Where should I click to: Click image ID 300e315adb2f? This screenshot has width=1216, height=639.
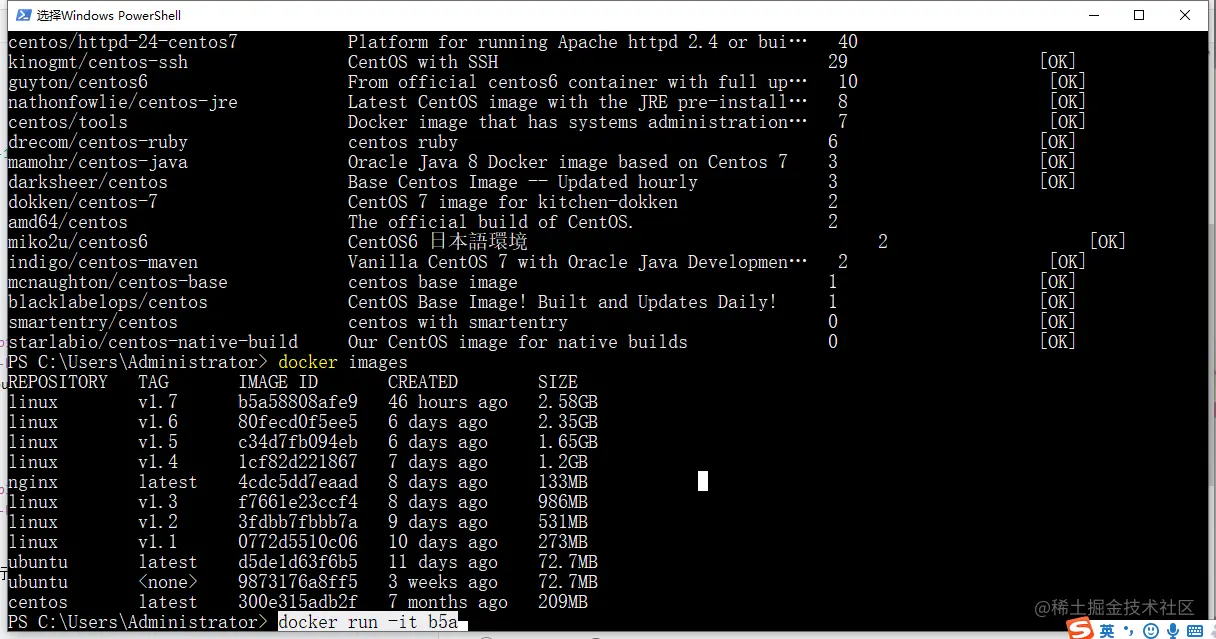point(298,602)
